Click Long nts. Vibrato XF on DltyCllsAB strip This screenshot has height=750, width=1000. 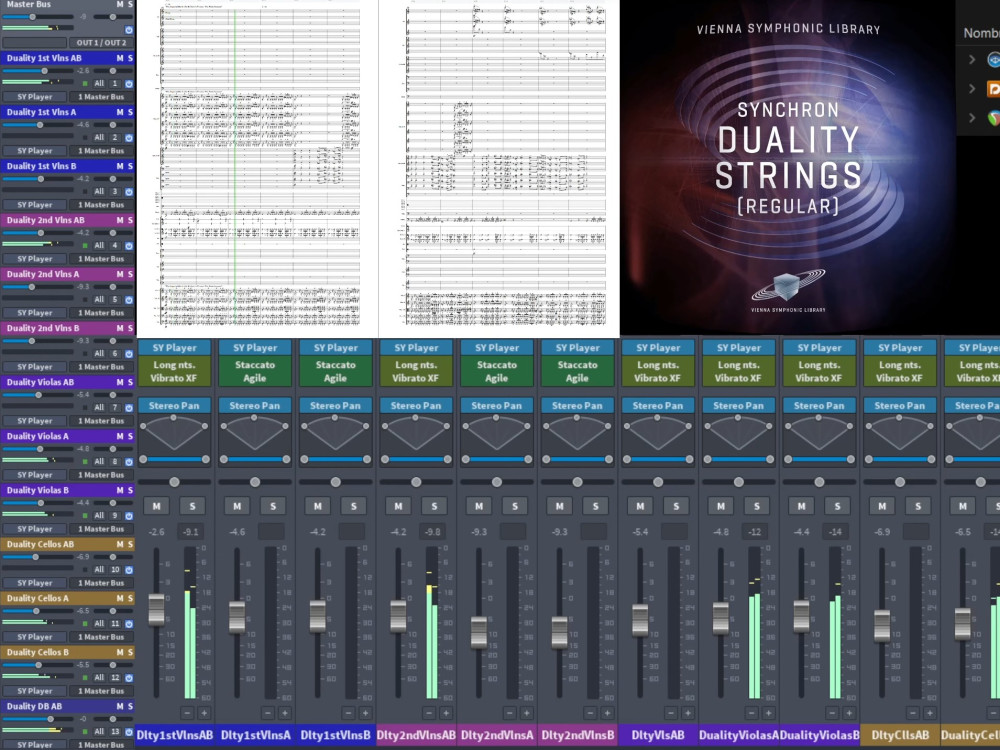(899, 371)
